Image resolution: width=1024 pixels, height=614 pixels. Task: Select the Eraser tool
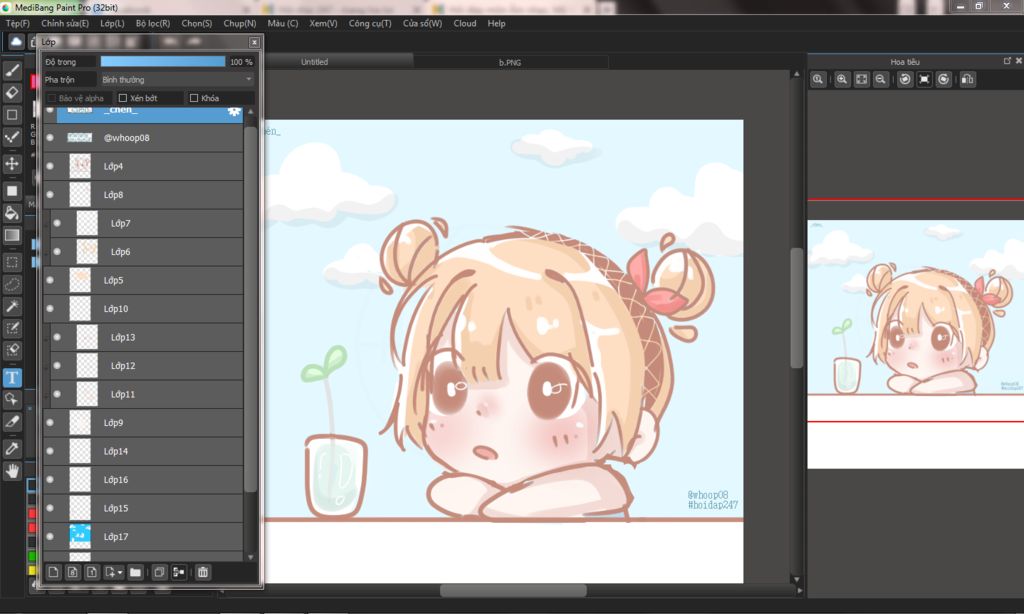pyautogui.click(x=12, y=93)
